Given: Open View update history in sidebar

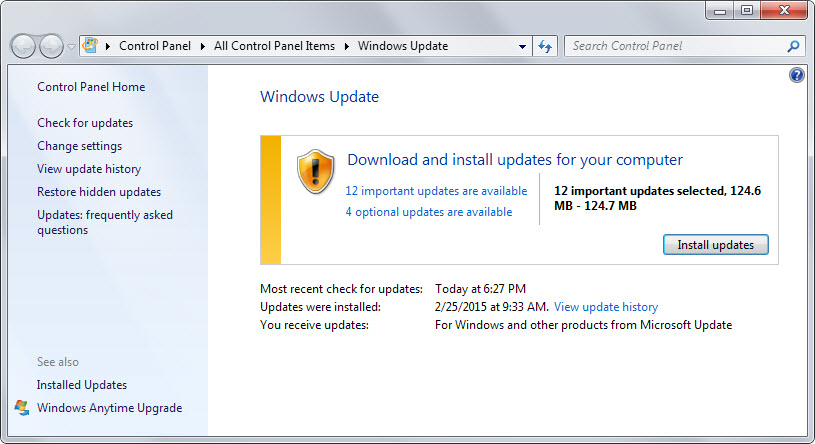Looking at the screenshot, I should tap(89, 169).
